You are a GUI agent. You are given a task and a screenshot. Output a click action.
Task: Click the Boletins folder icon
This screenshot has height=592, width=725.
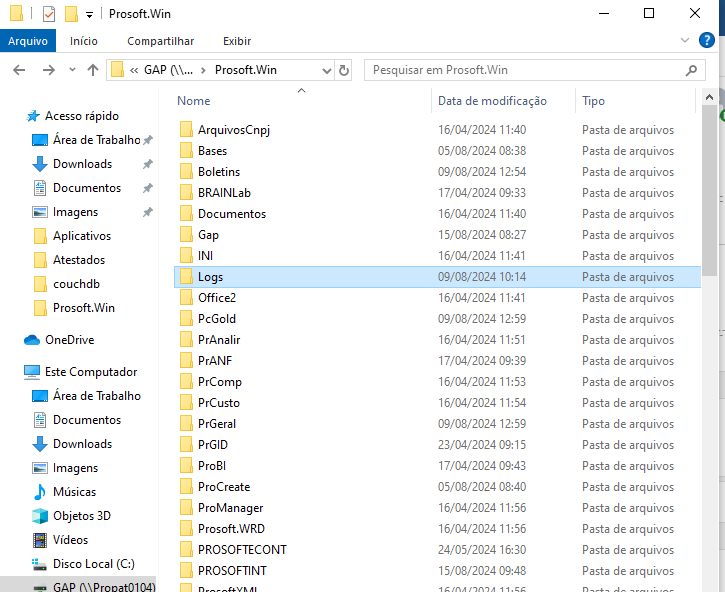(x=186, y=172)
